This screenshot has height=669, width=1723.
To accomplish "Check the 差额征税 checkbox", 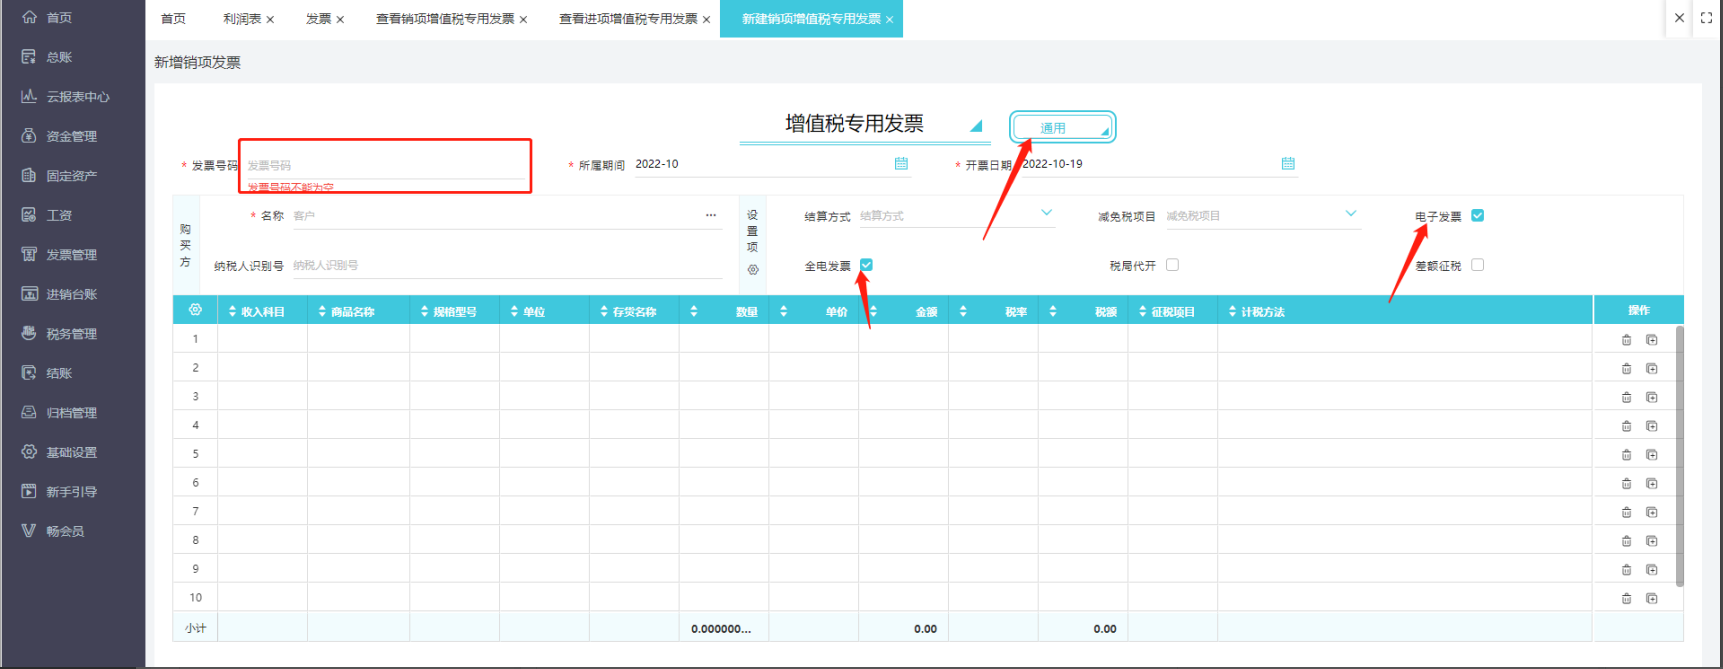I will [1478, 265].
